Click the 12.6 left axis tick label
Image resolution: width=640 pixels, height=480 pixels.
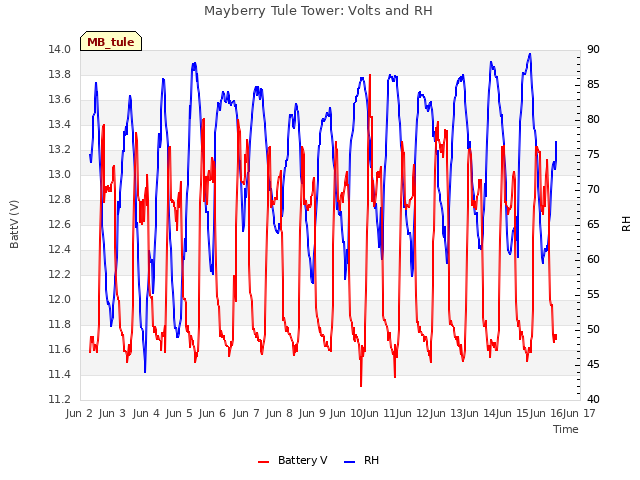pos(60,224)
